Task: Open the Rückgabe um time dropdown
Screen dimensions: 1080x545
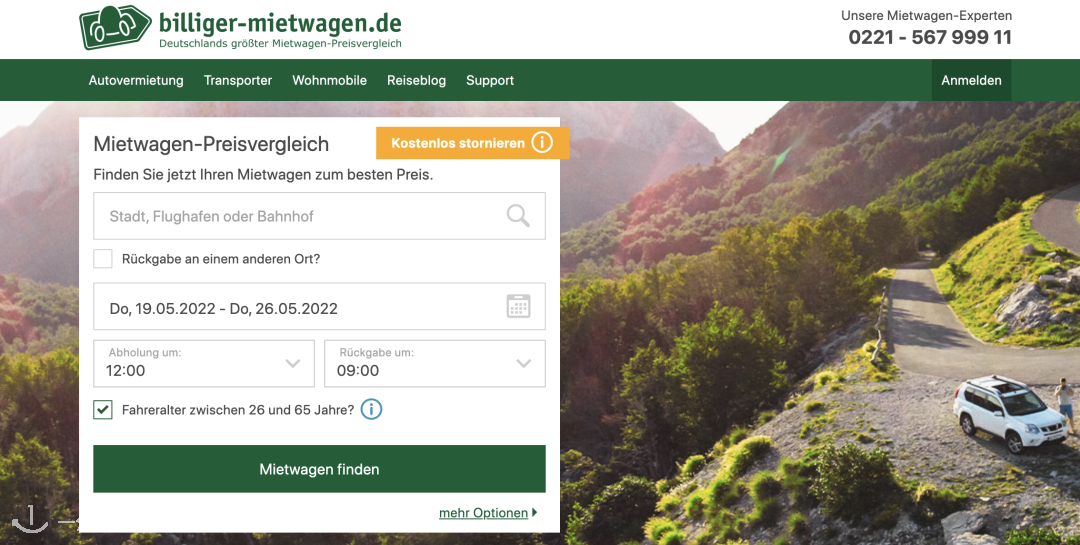Action: pos(435,363)
